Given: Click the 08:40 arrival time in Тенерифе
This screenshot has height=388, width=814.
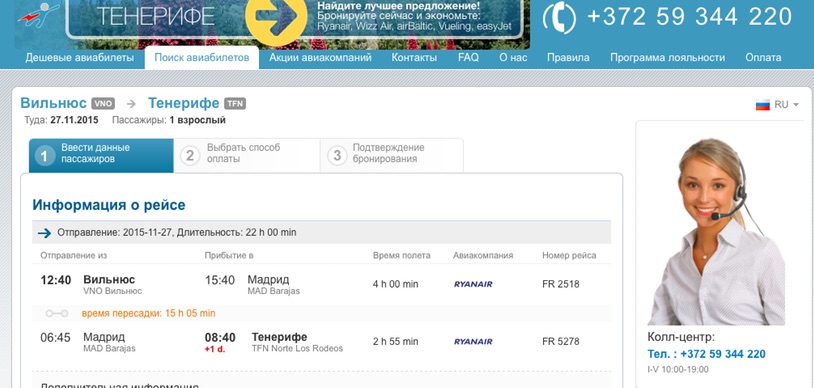Looking at the screenshot, I should click(220, 338).
